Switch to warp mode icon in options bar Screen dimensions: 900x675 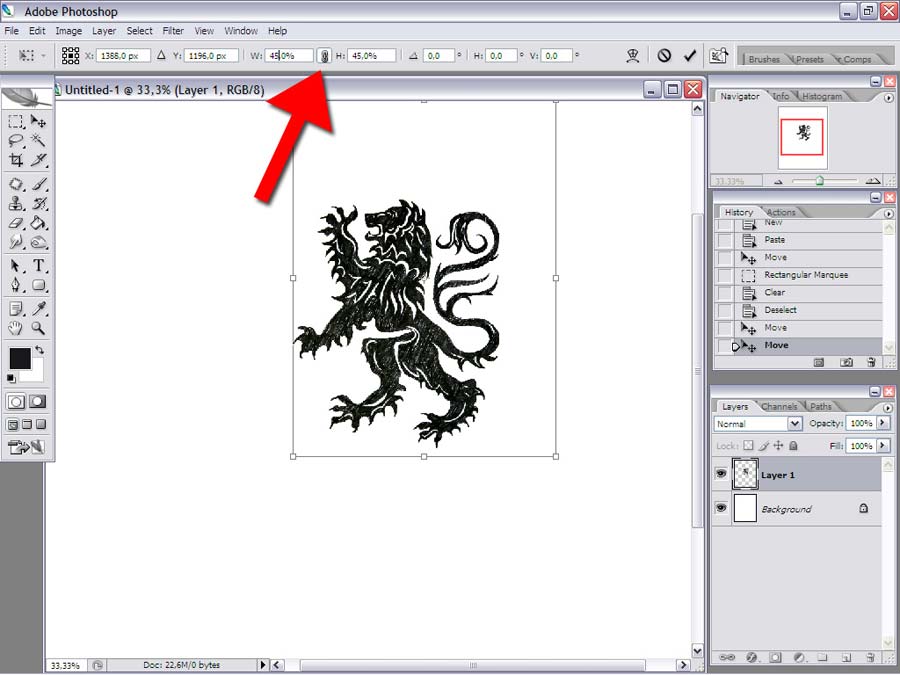(633, 56)
